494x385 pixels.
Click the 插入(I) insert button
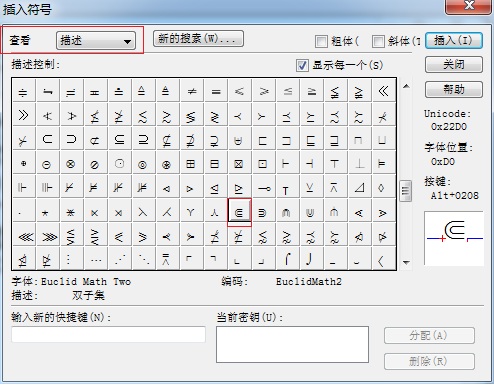coord(454,41)
